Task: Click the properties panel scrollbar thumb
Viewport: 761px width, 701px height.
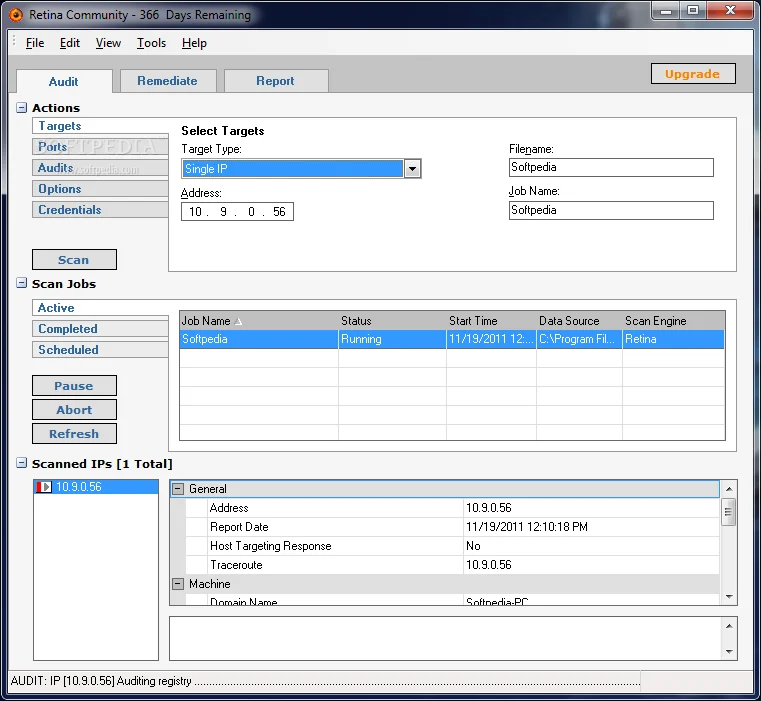Action: click(x=728, y=512)
